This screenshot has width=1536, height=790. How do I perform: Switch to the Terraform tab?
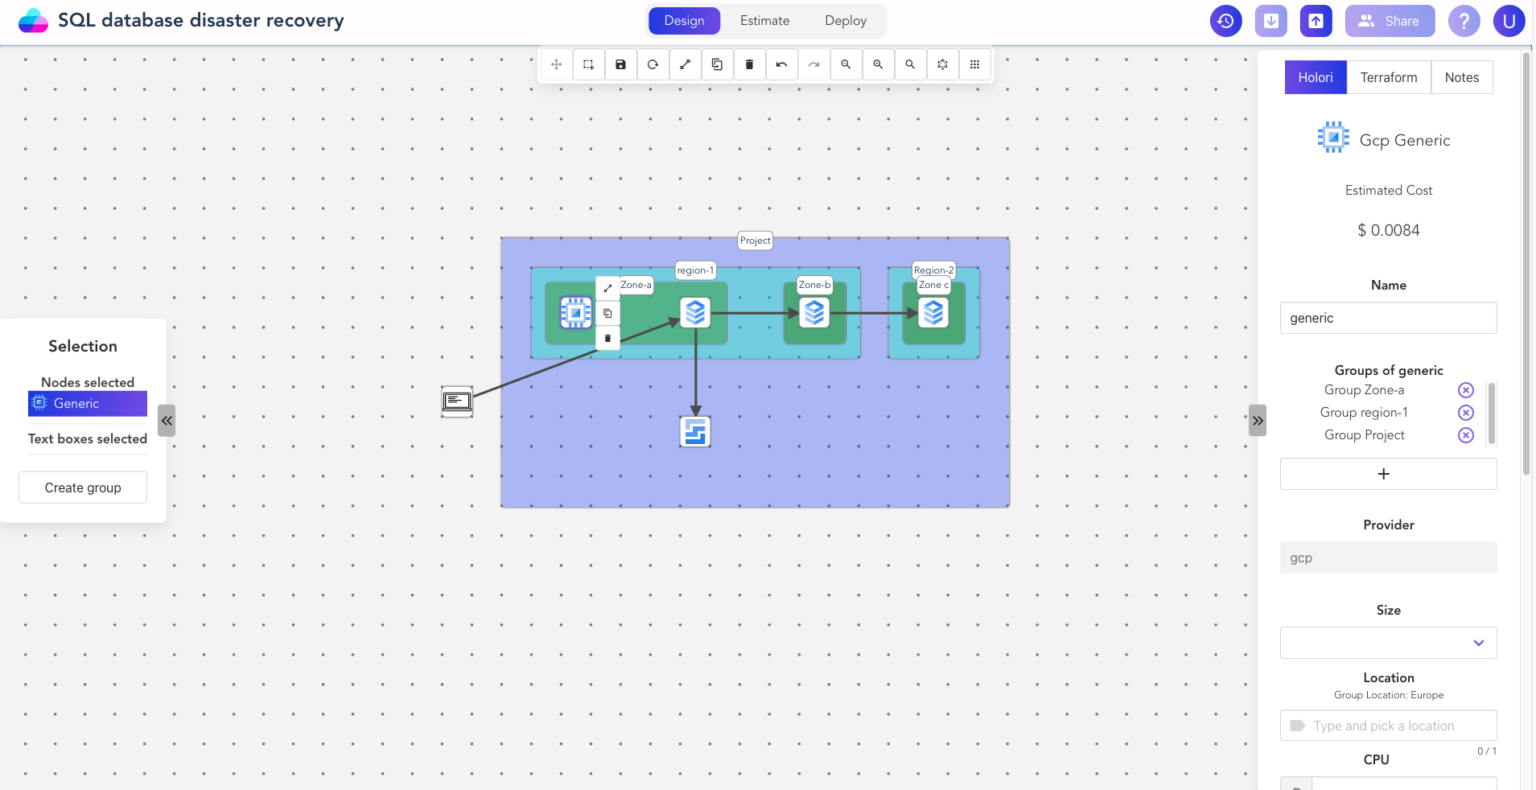(x=1388, y=78)
